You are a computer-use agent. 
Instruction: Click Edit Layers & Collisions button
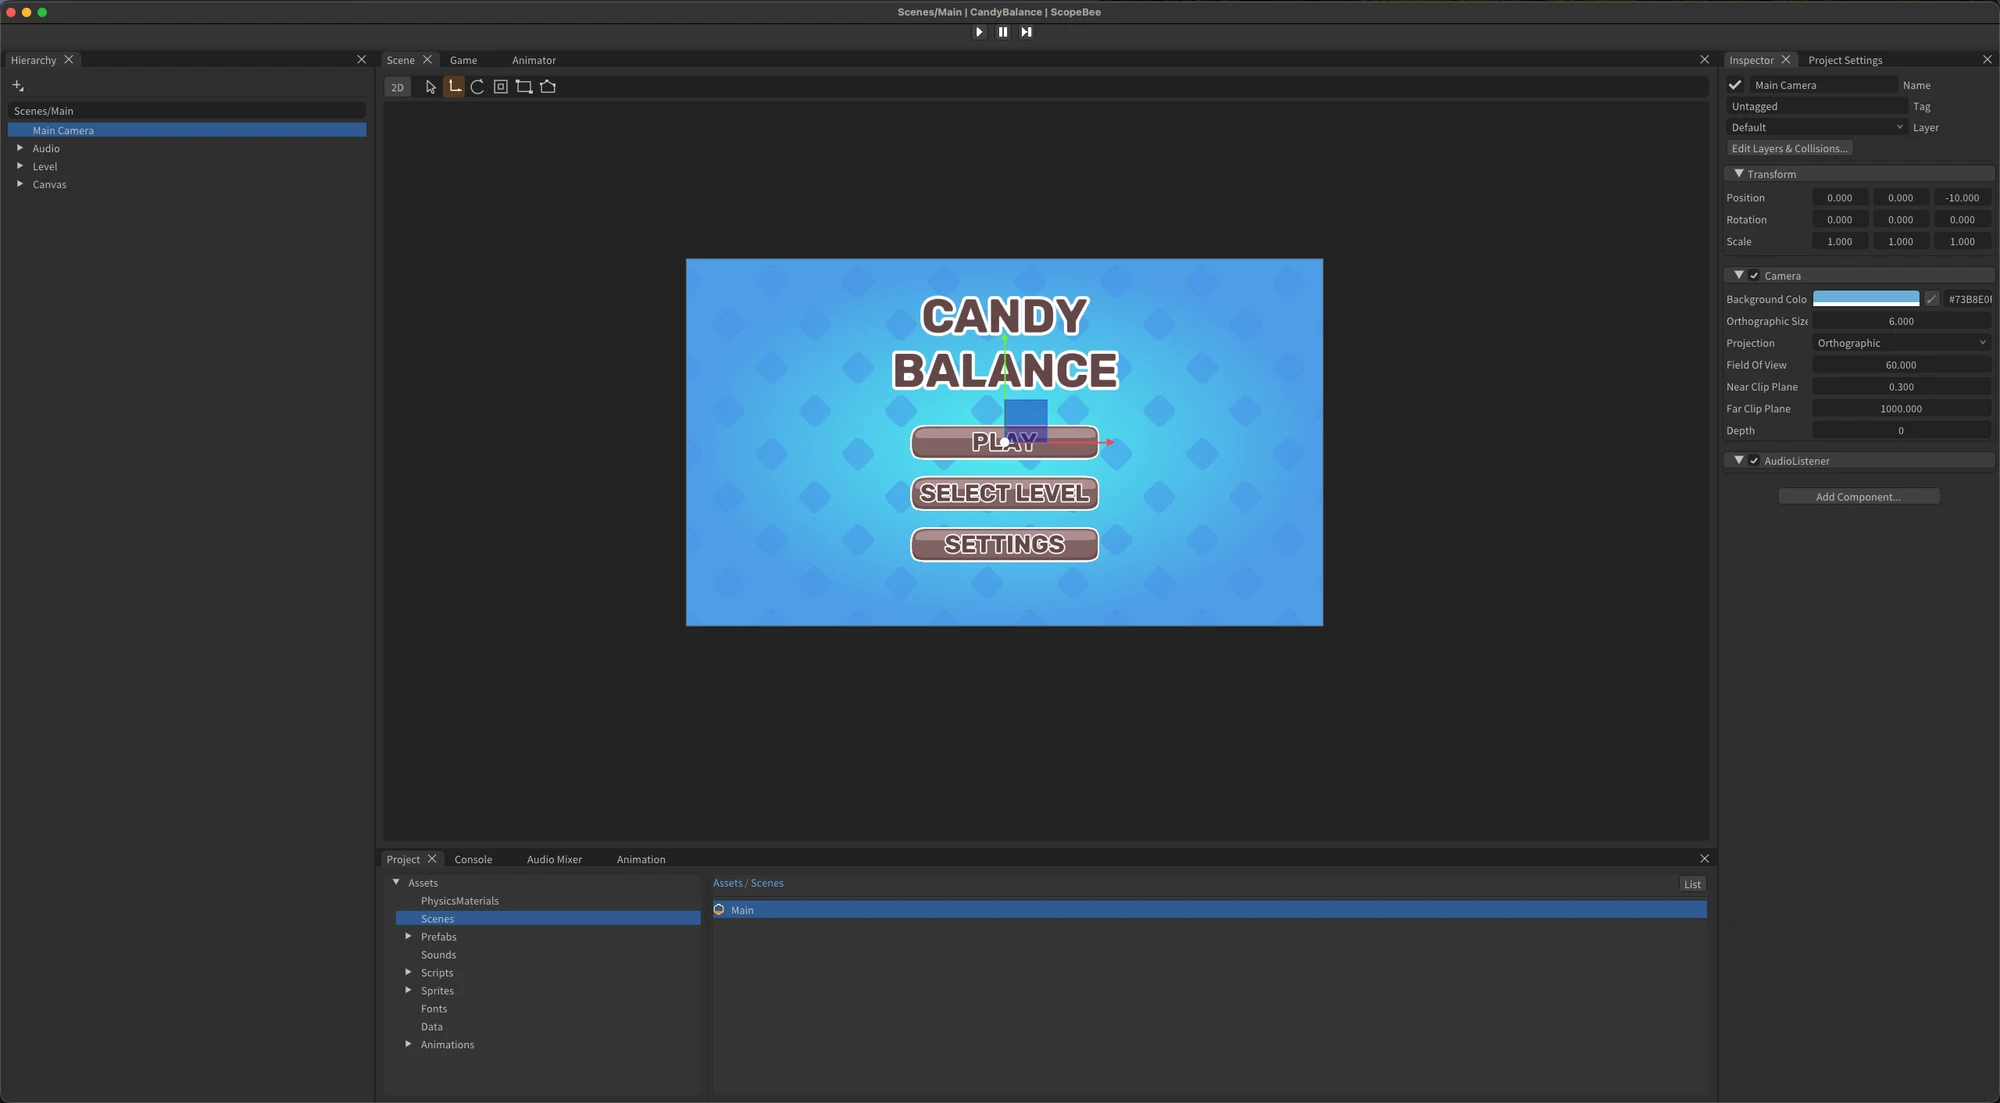(1789, 148)
